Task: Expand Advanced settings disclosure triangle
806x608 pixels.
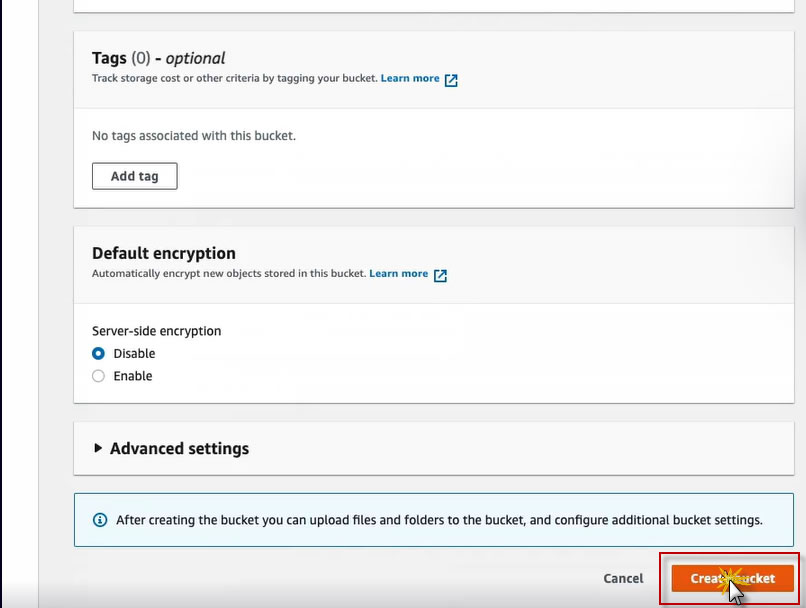Action: click(x=98, y=448)
